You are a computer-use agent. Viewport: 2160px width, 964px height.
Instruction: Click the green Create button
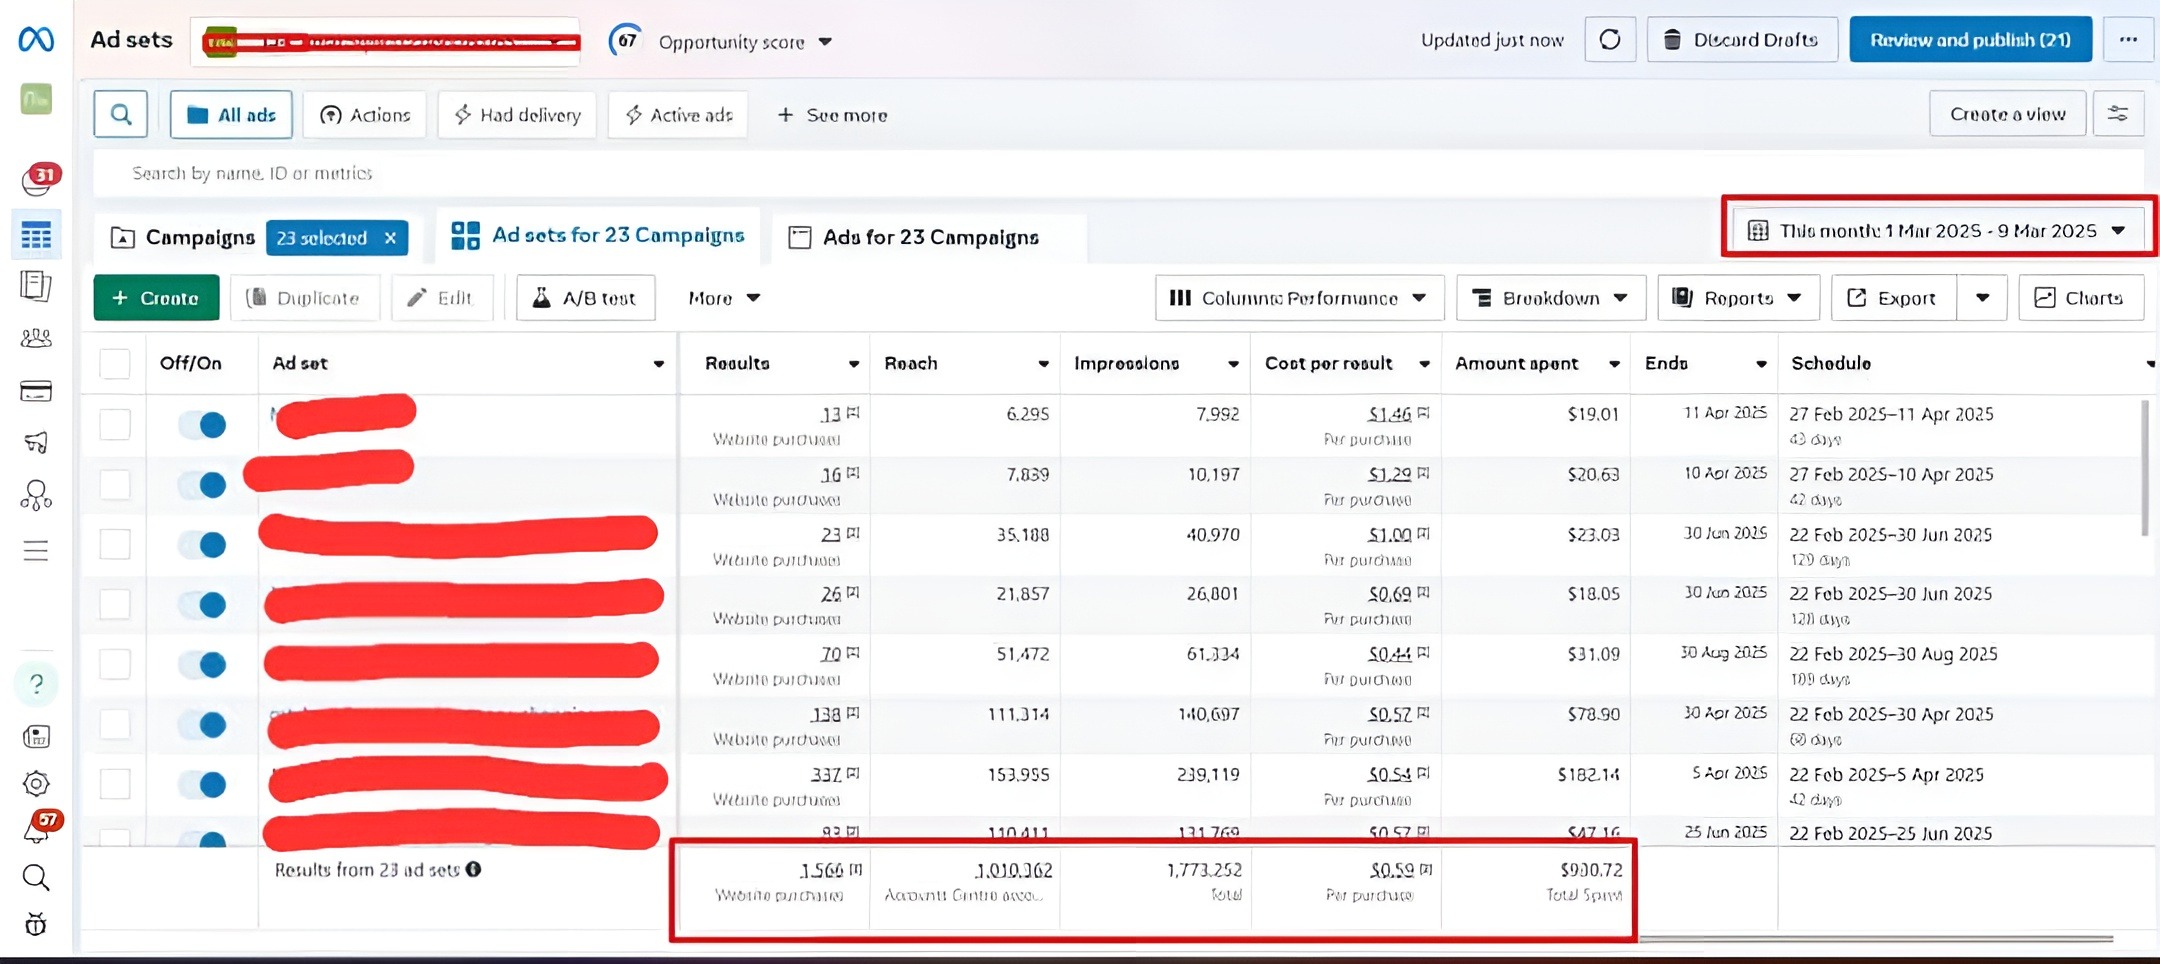tap(156, 298)
